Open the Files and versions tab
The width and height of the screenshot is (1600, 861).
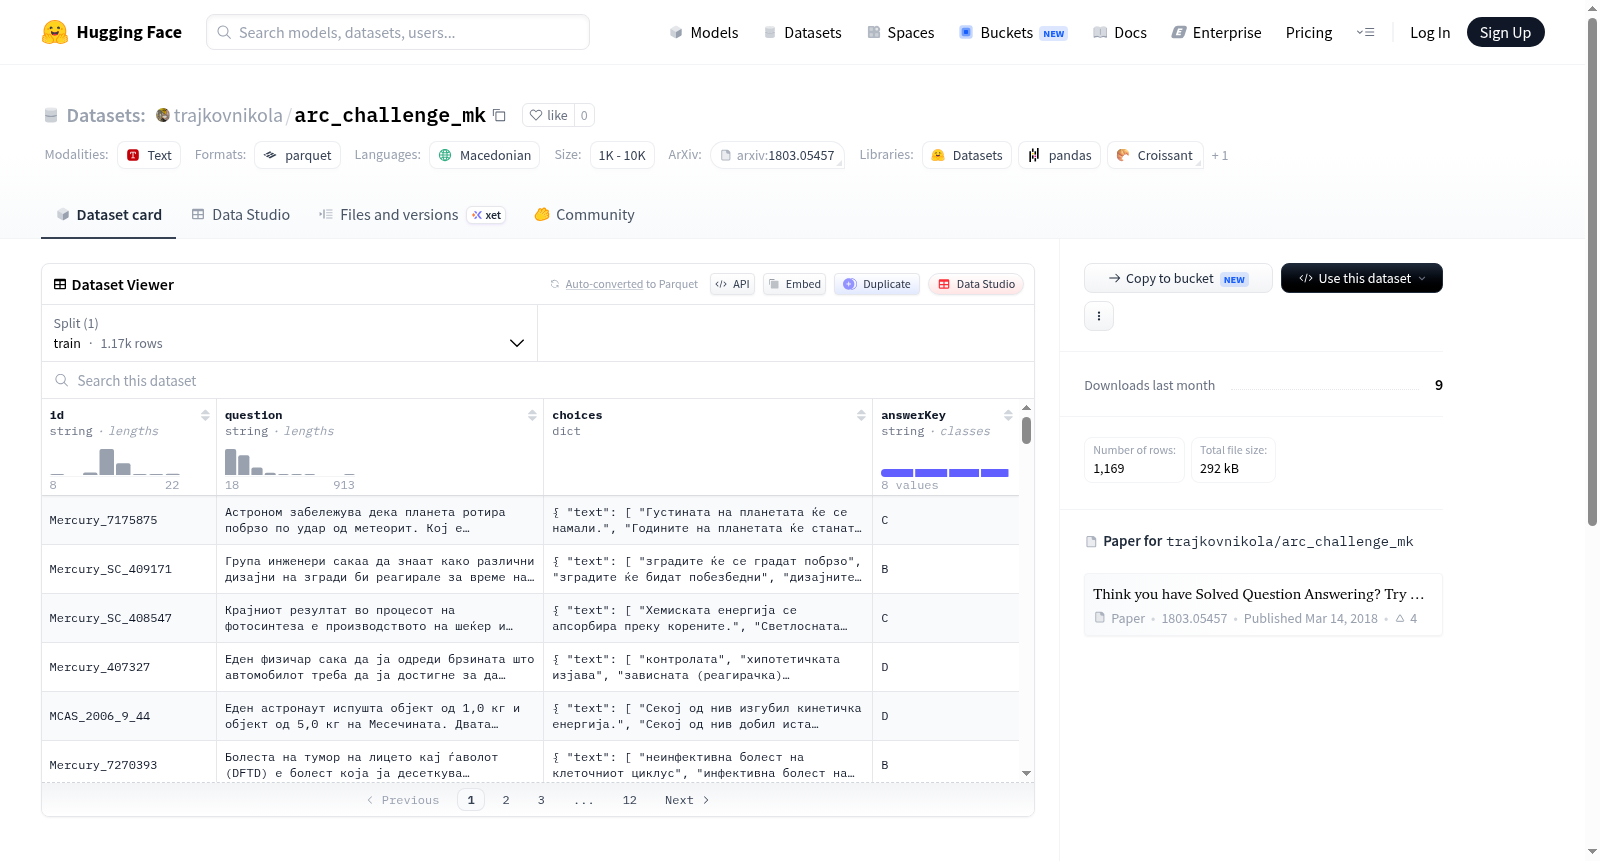pyautogui.click(x=412, y=215)
